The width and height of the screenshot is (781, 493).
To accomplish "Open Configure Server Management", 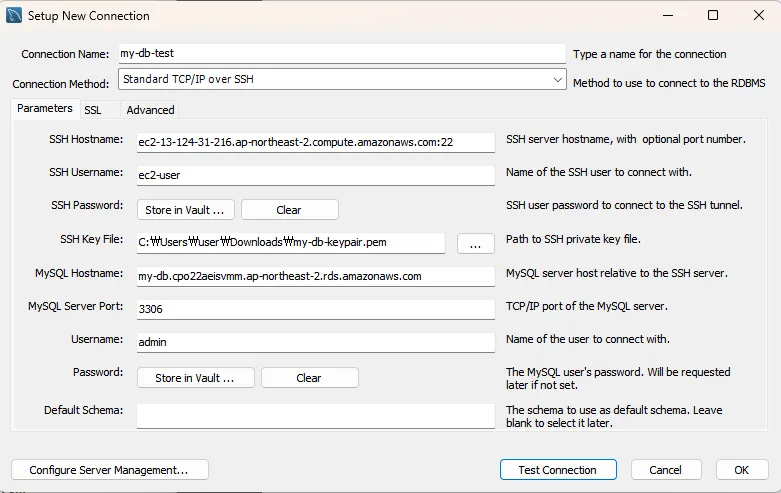I will click(109, 470).
